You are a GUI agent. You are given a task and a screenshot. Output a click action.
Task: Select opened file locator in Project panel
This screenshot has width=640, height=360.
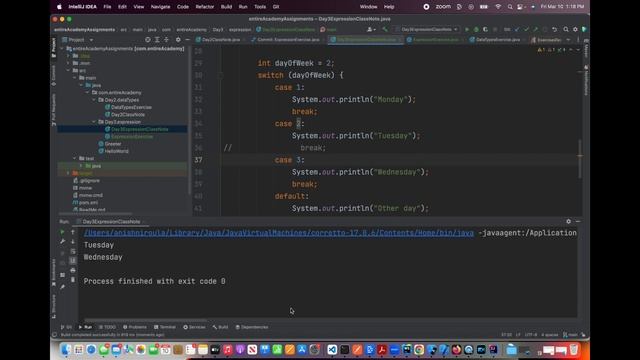[148, 40]
